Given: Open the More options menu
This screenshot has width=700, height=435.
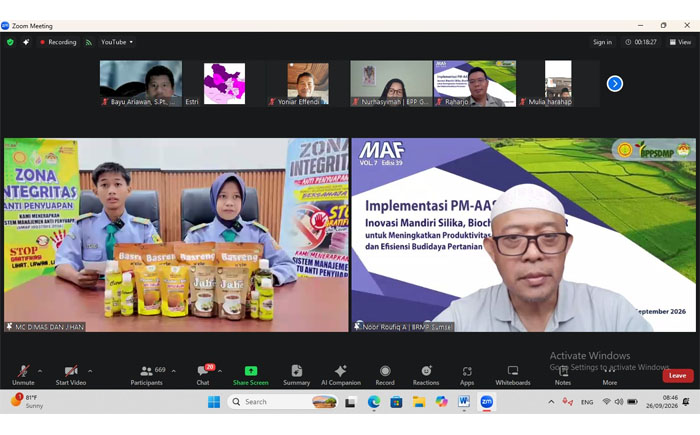Looking at the screenshot, I should coord(610,375).
